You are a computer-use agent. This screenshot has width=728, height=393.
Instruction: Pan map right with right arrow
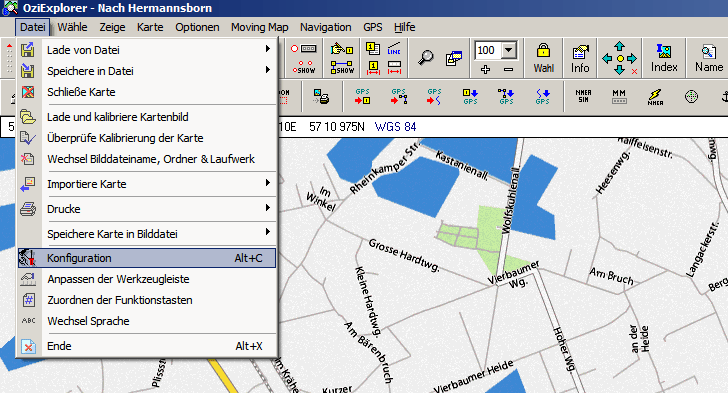[x=632, y=59]
